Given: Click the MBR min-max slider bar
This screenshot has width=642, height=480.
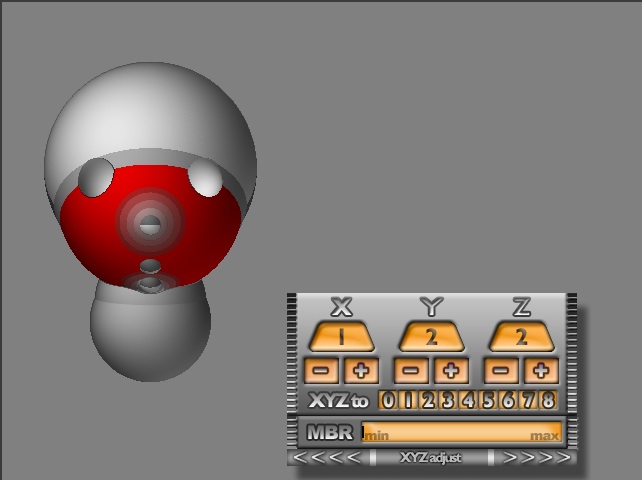Looking at the screenshot, I should click(461, 432).
